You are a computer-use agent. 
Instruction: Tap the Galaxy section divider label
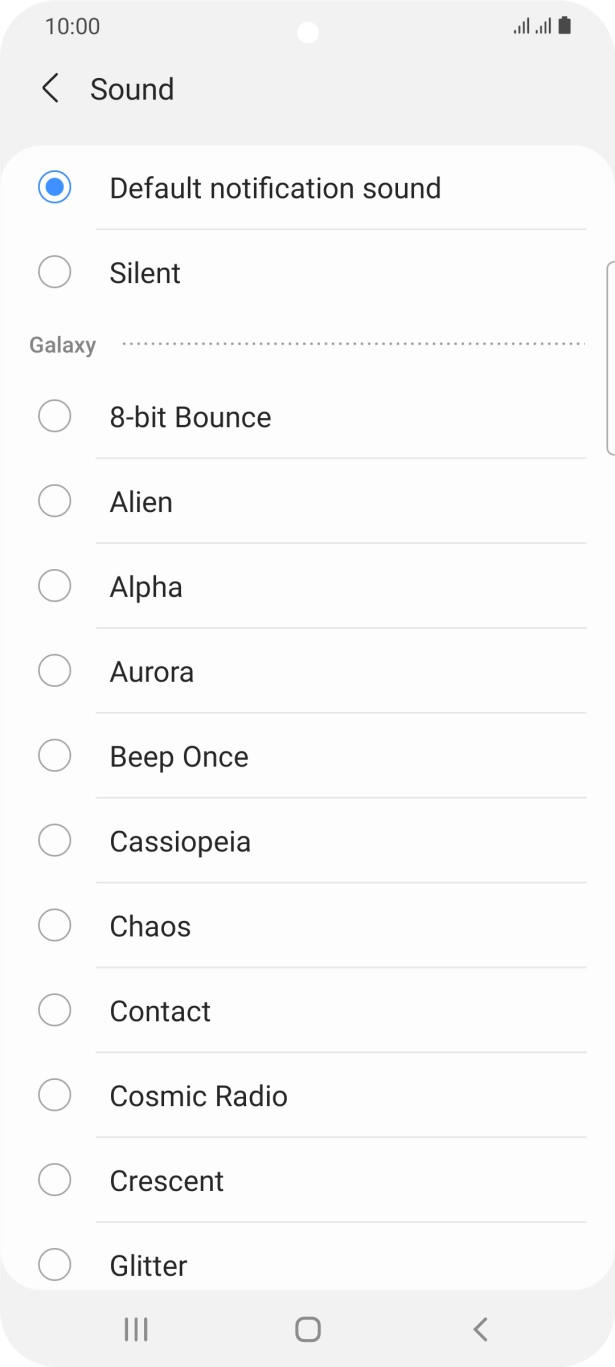click(x=62, y=344)
